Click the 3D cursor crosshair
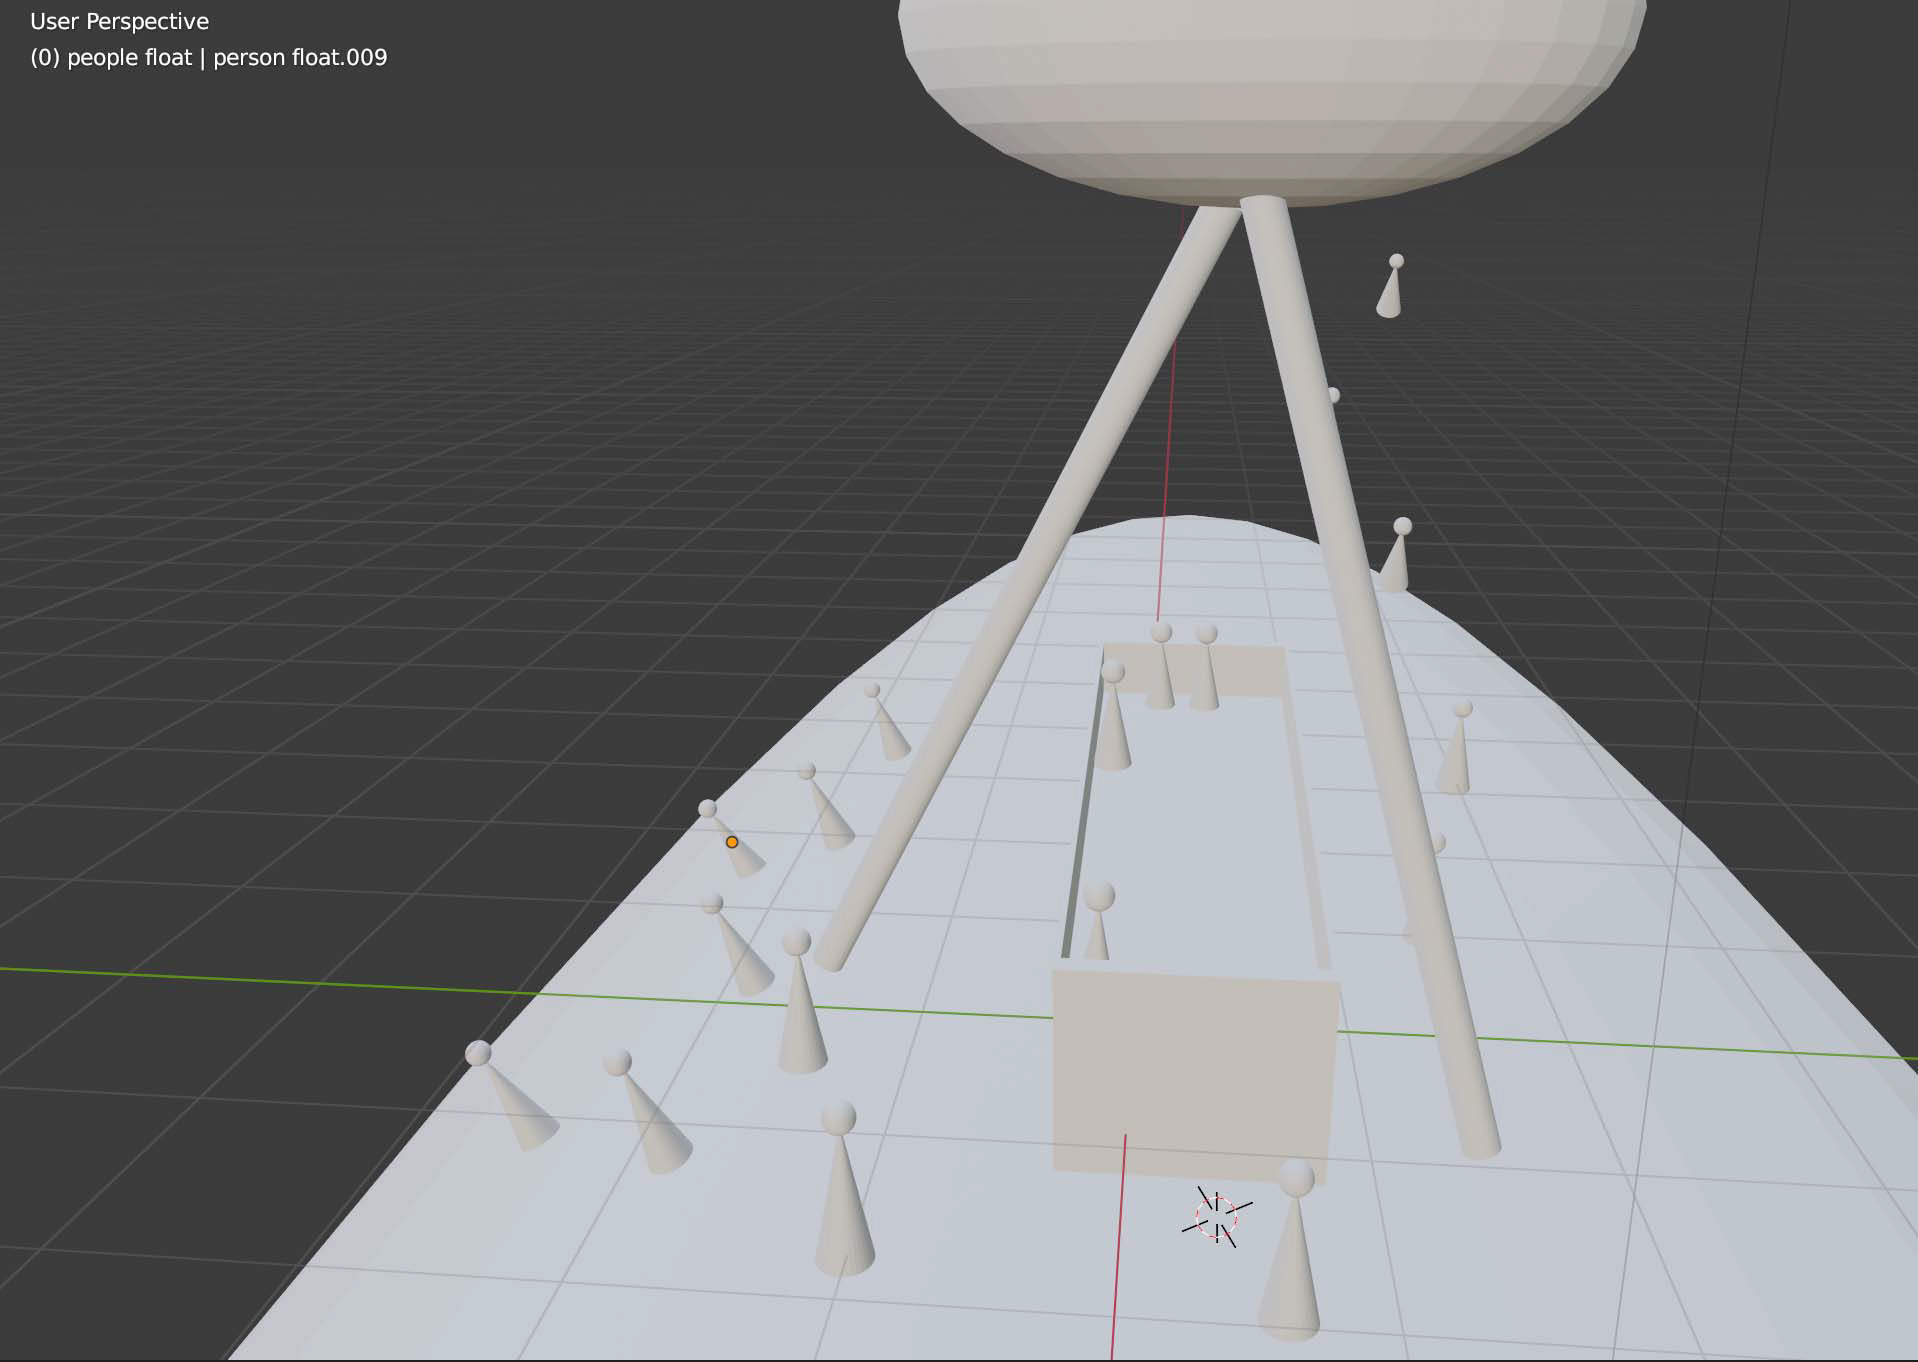 1217,1217
